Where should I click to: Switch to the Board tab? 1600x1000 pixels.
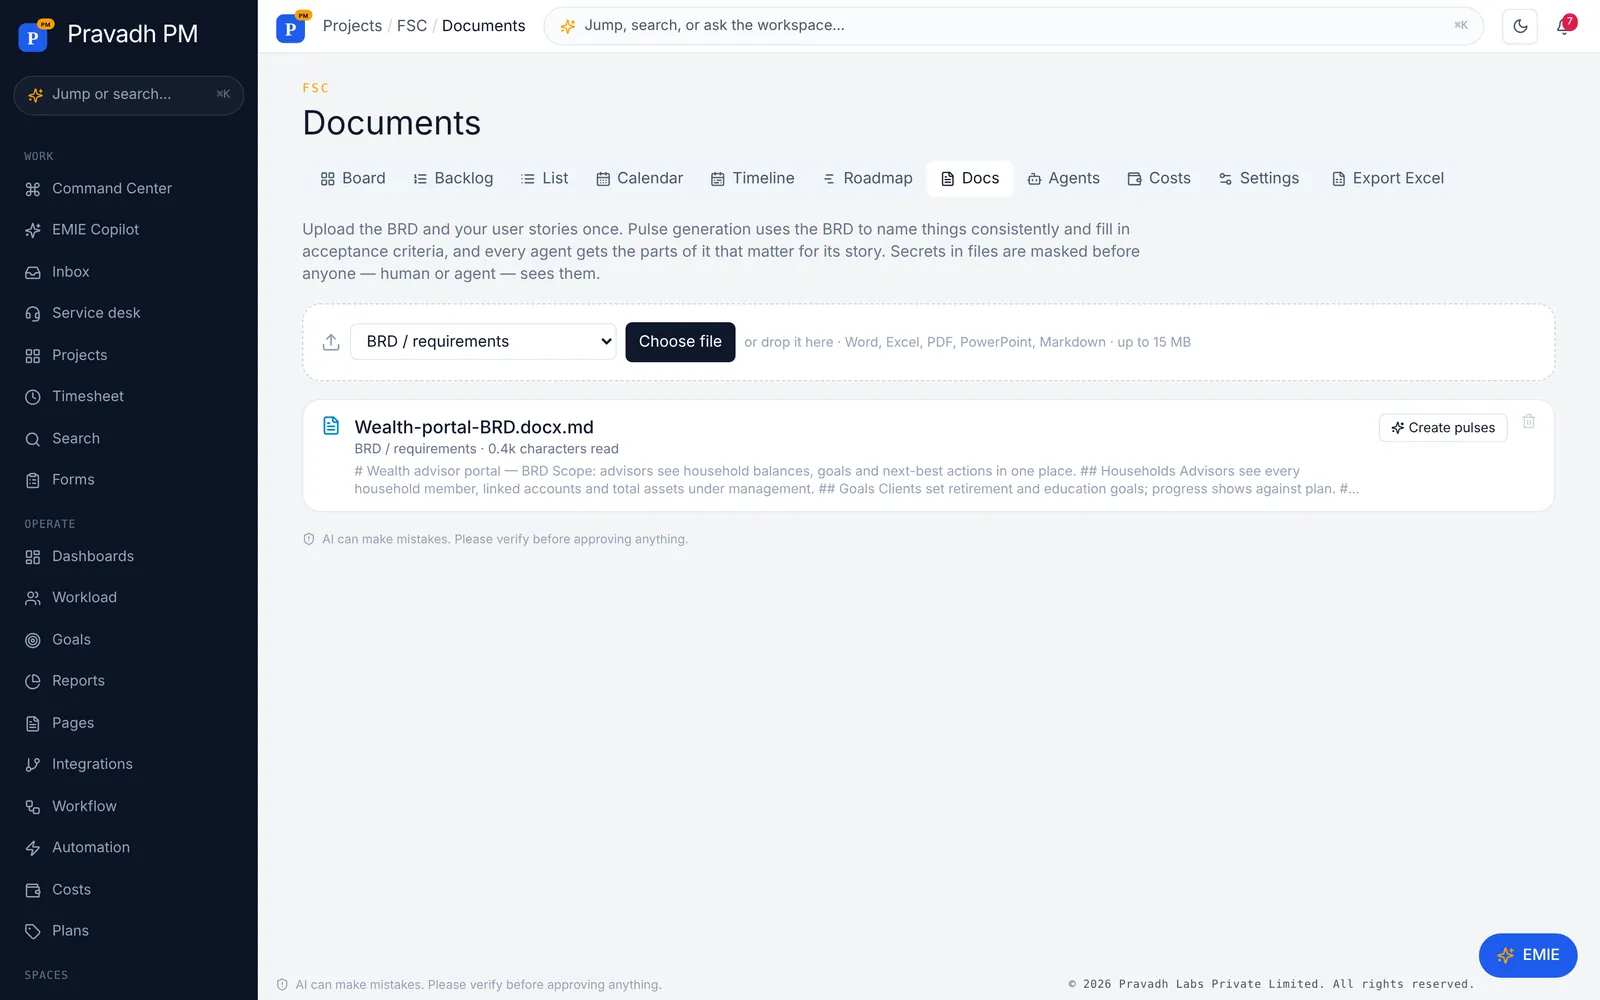pos(353,178)
